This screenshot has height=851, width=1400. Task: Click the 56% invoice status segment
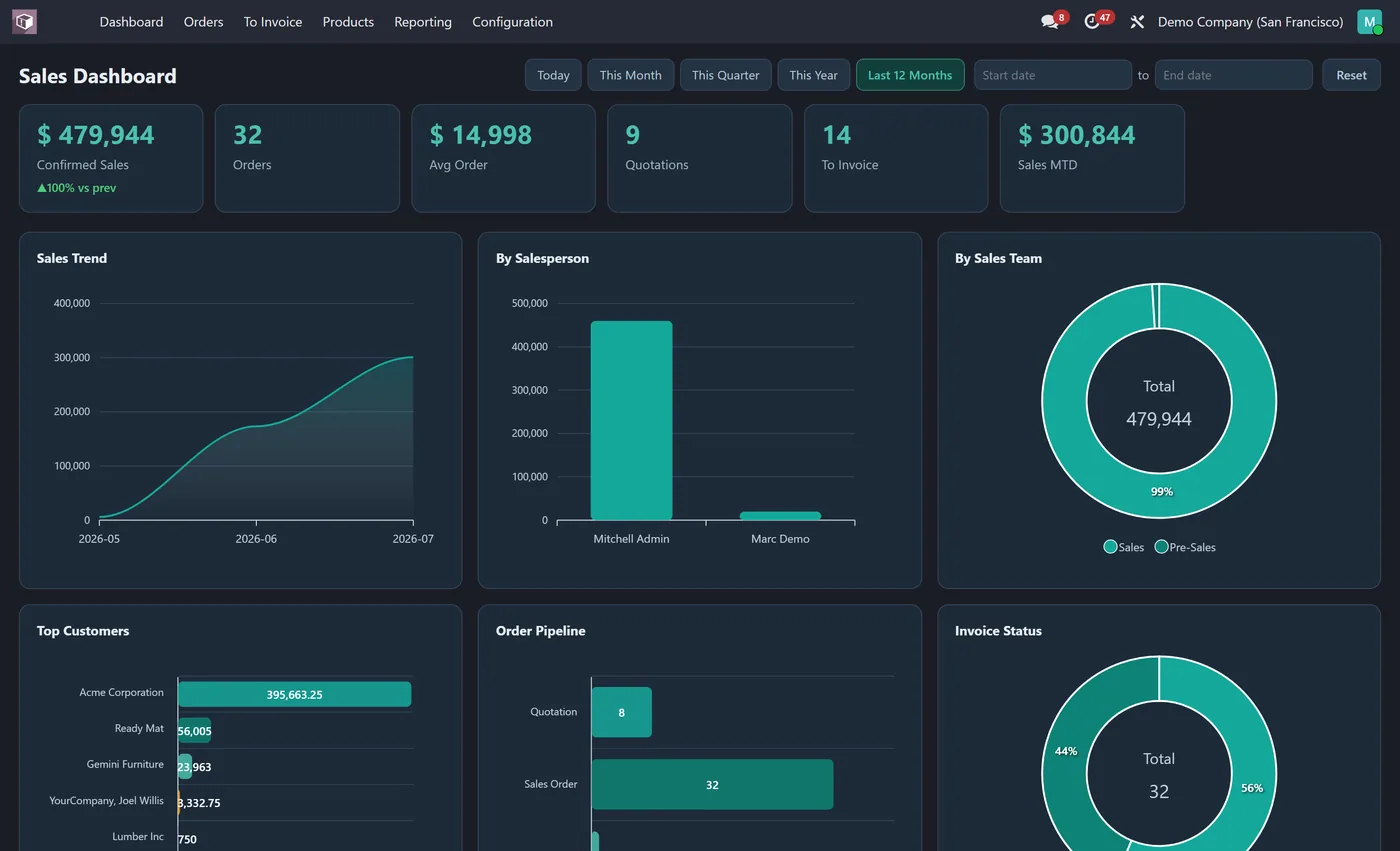(1252, 787)
